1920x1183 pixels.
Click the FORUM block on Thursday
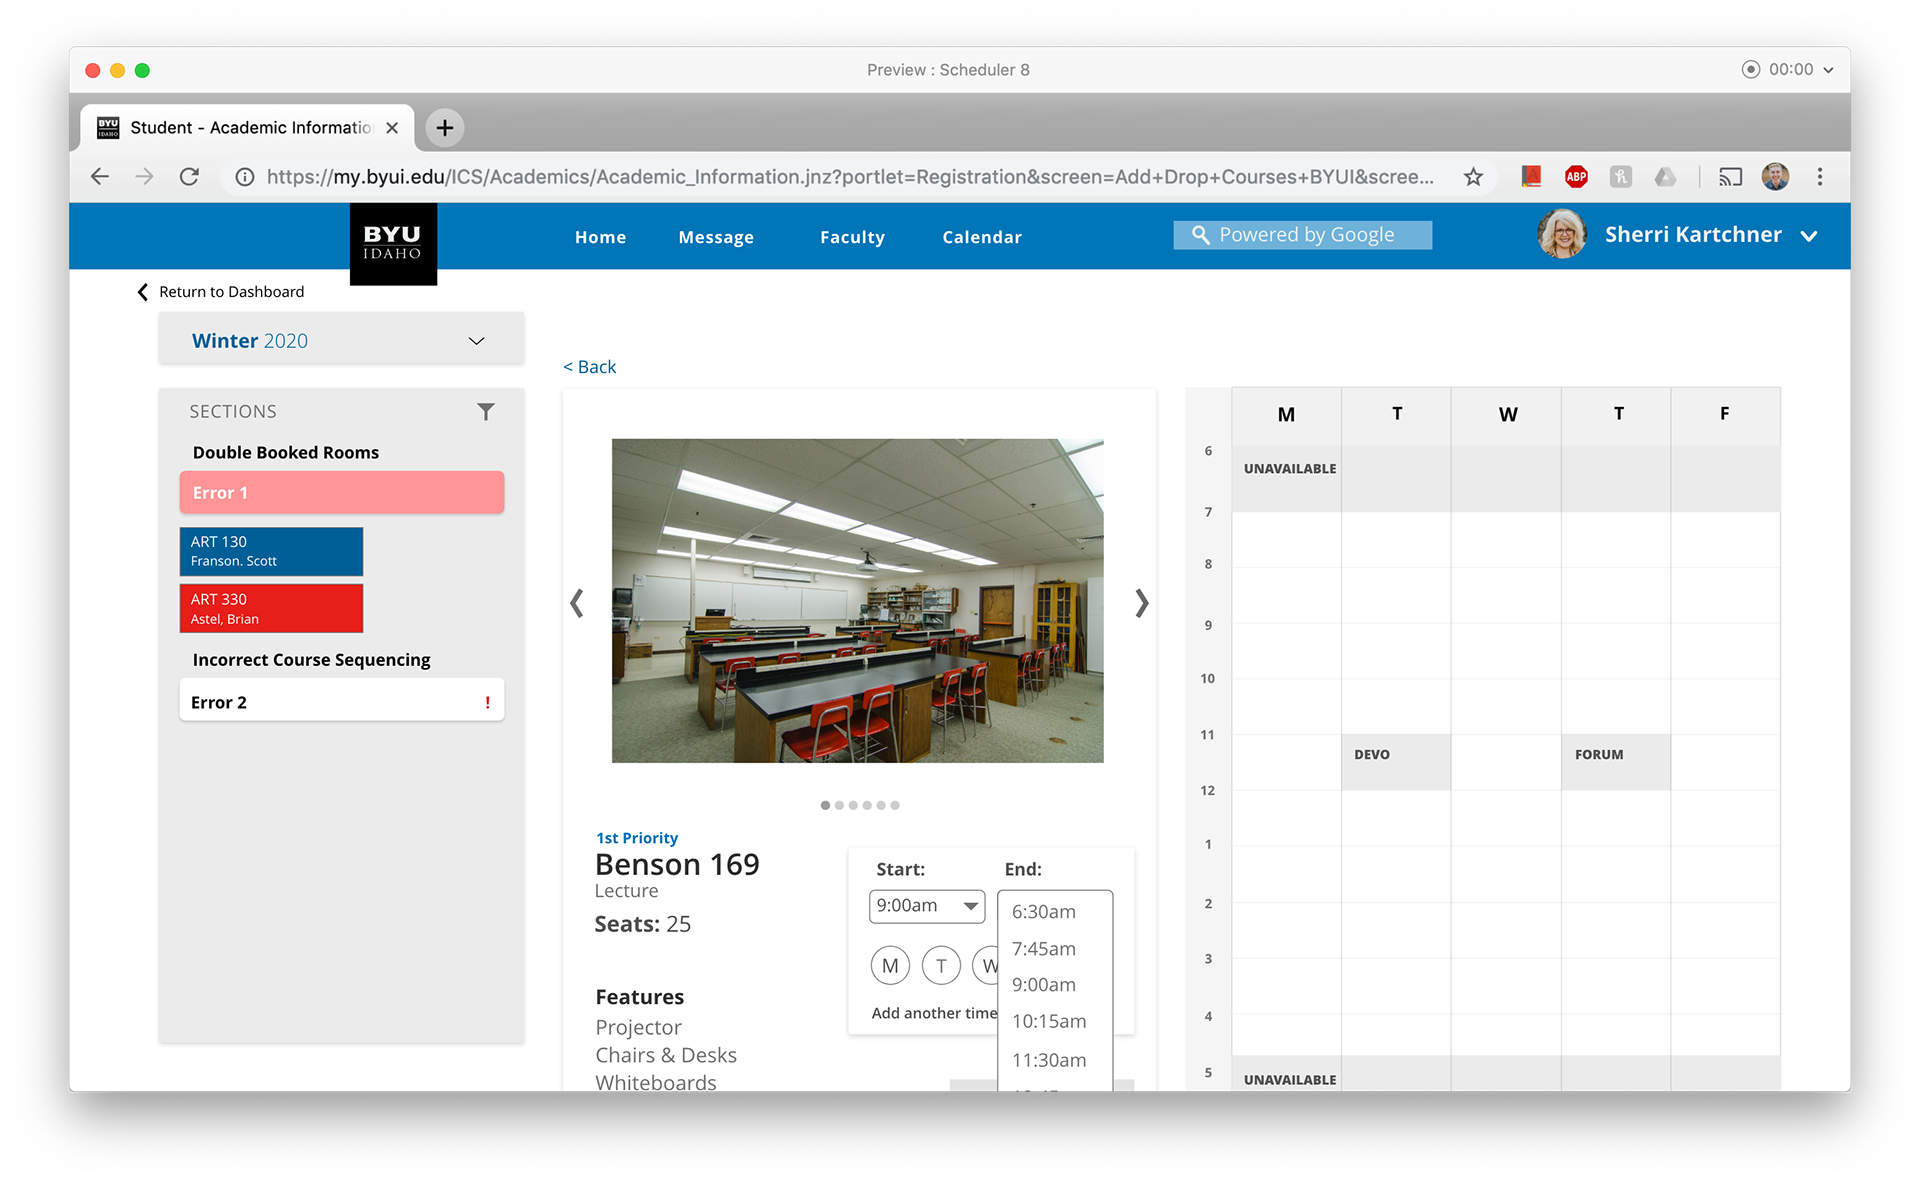[x=1616, y=762]
